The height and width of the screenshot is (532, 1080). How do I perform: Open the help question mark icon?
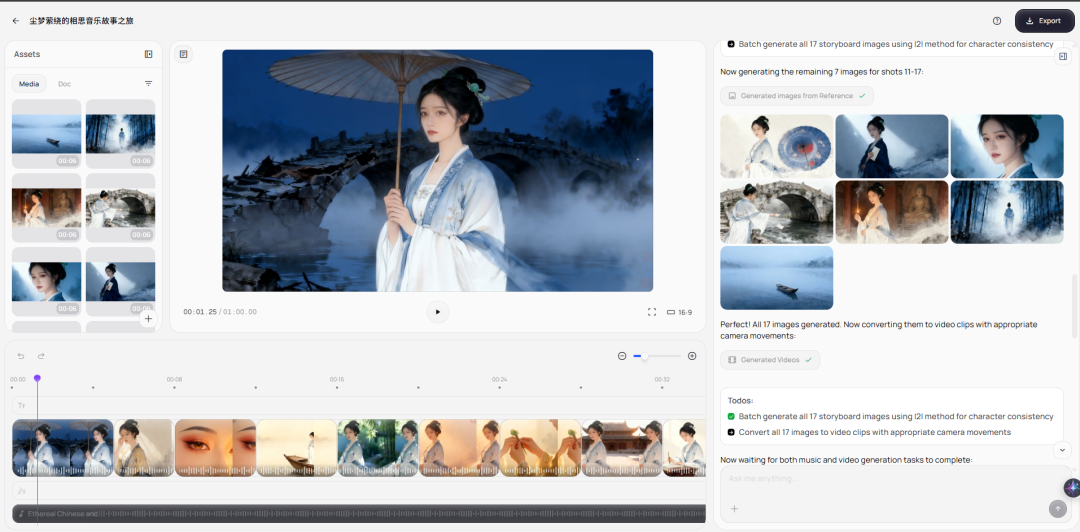tap(997, 20)
